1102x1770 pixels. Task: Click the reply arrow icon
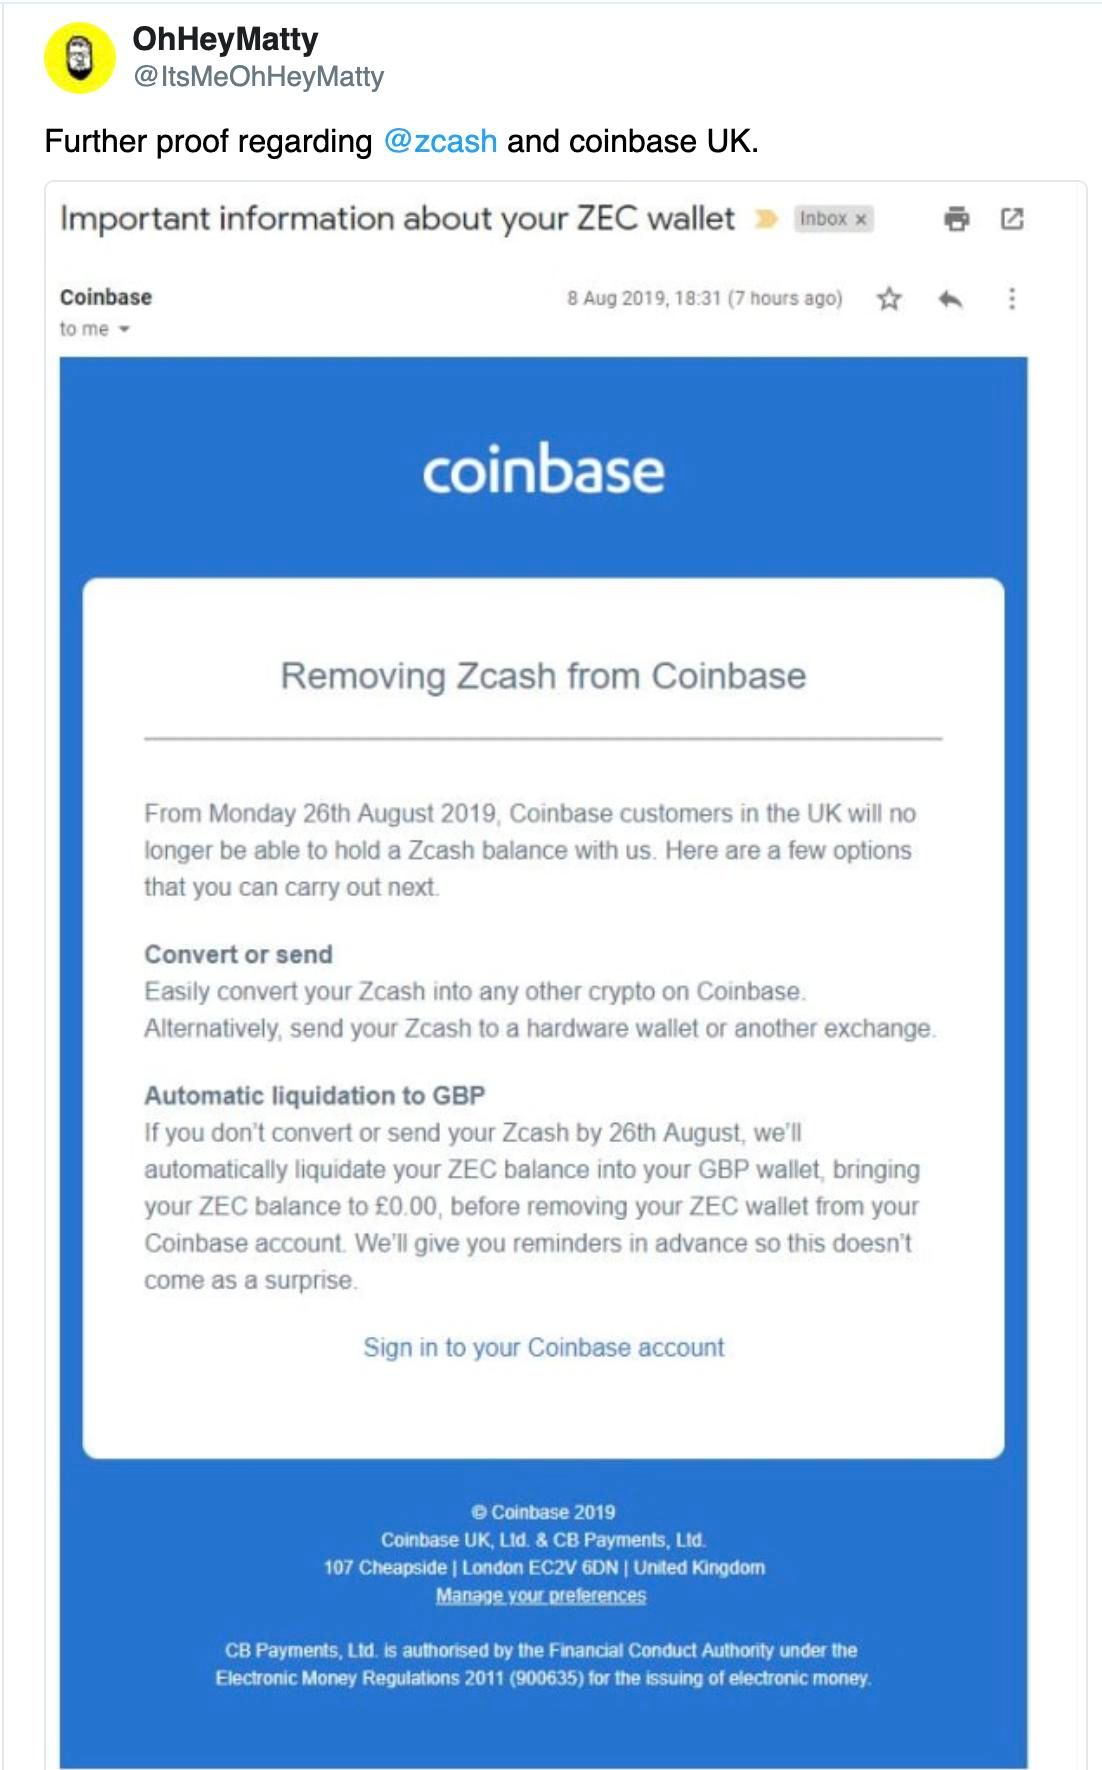click(951, 298)
